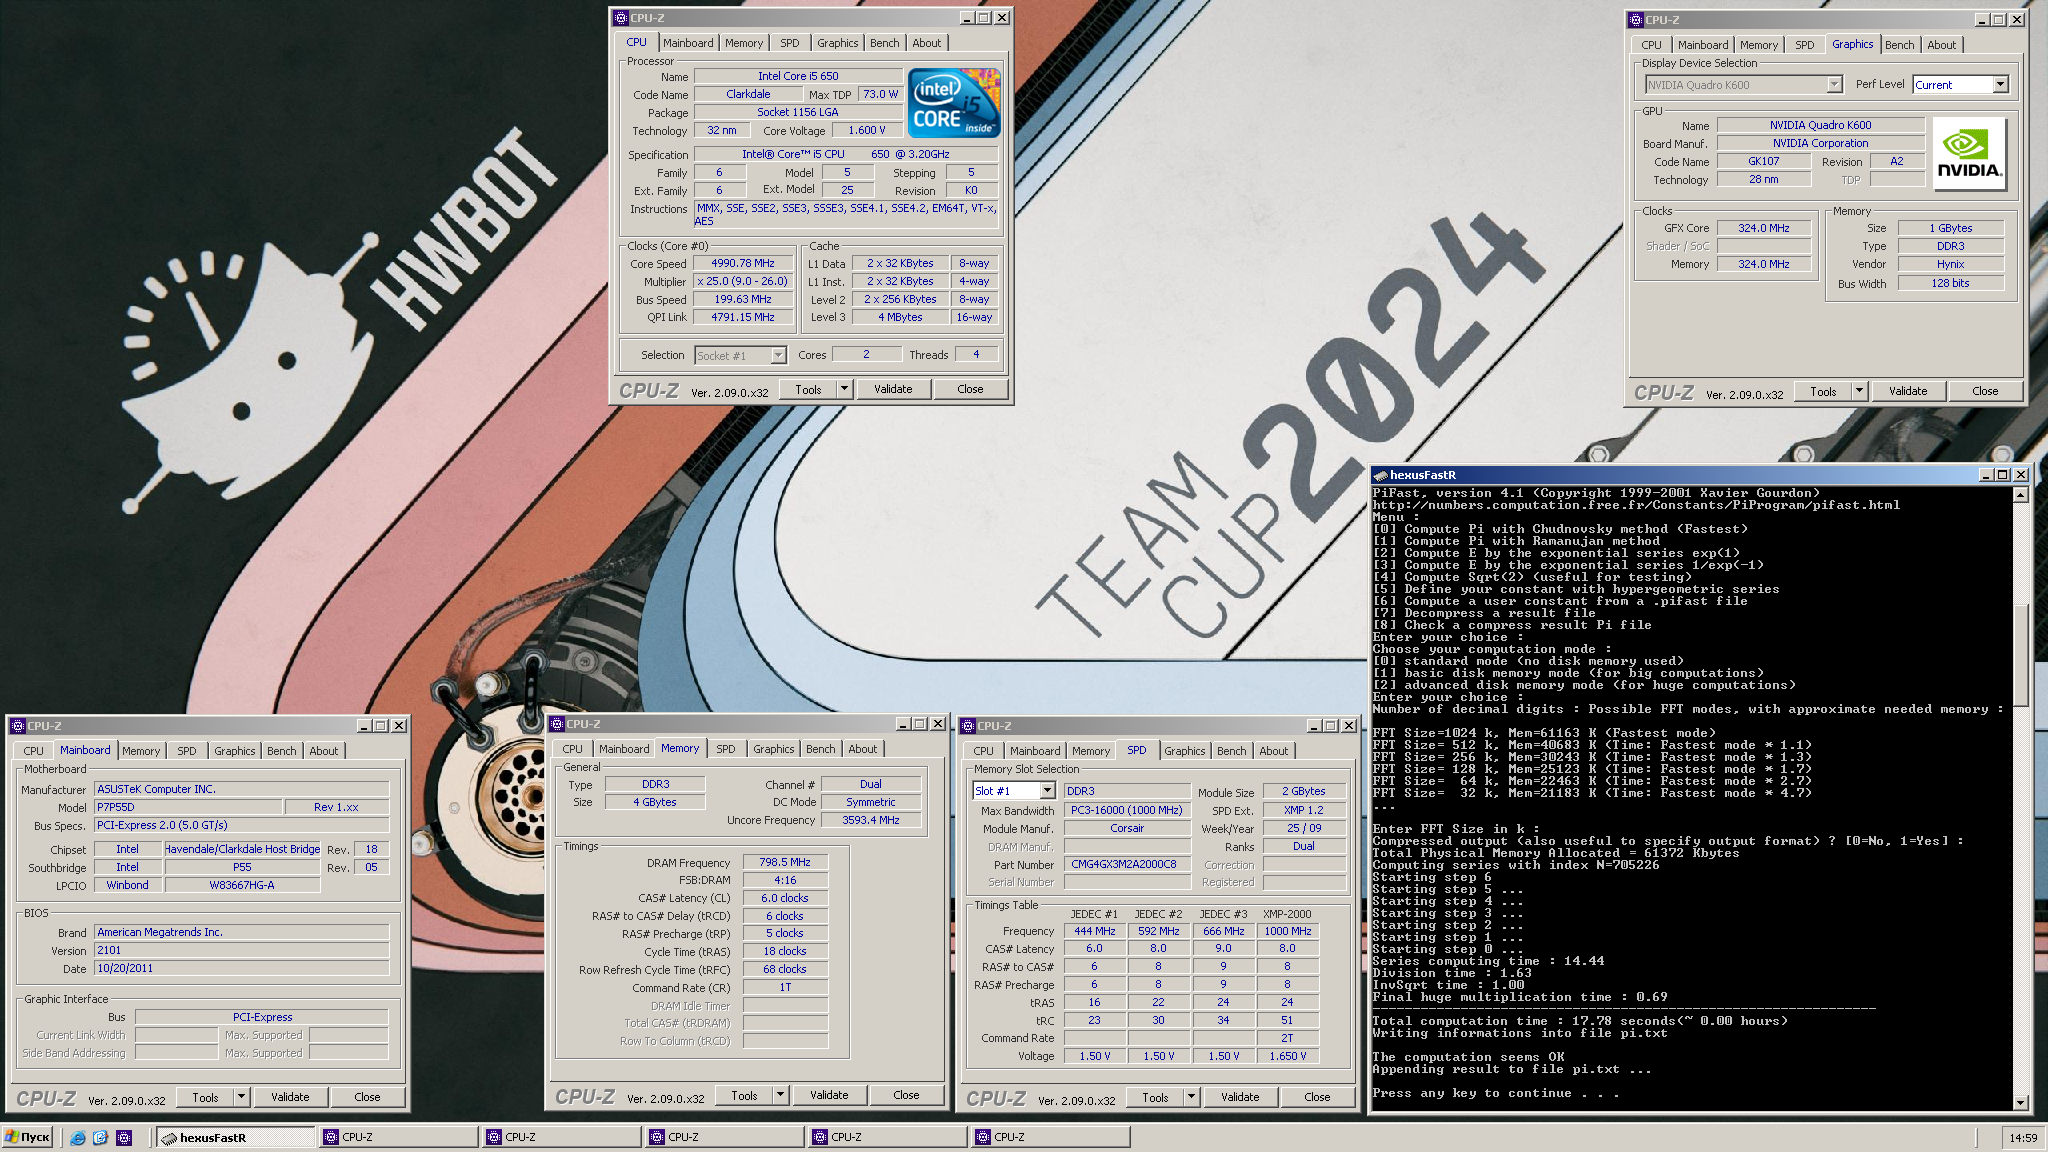This screenshot has height=1152, width=2048.
Task: Click hexusFastR scrollbar down arrow
Action: [x=2020, y=1102]
